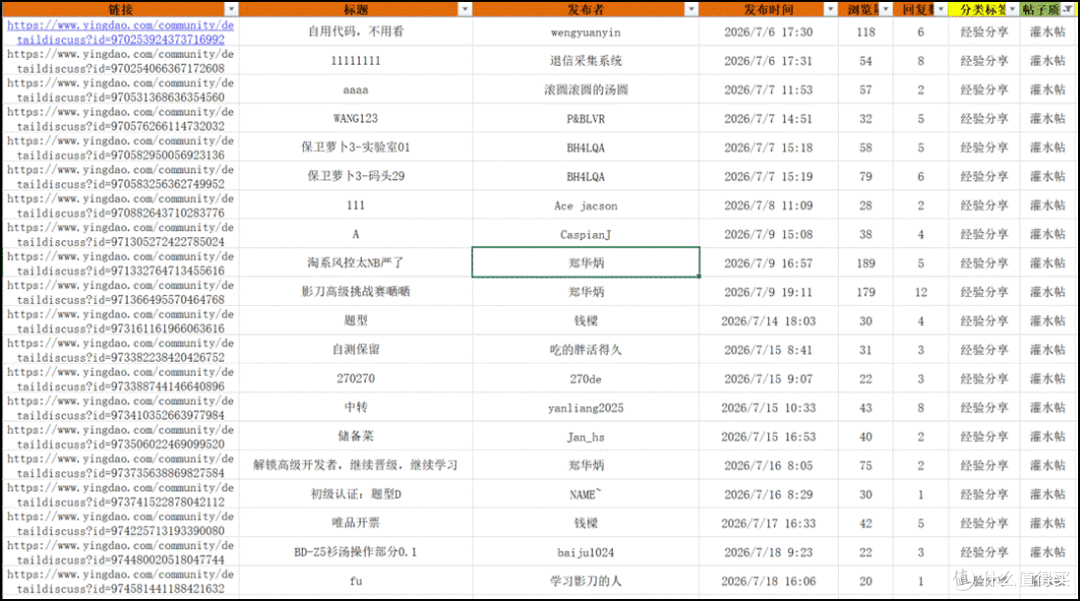Click the 标题 header cell
This screenshot has width=1080, height=601.
(355, 9)
